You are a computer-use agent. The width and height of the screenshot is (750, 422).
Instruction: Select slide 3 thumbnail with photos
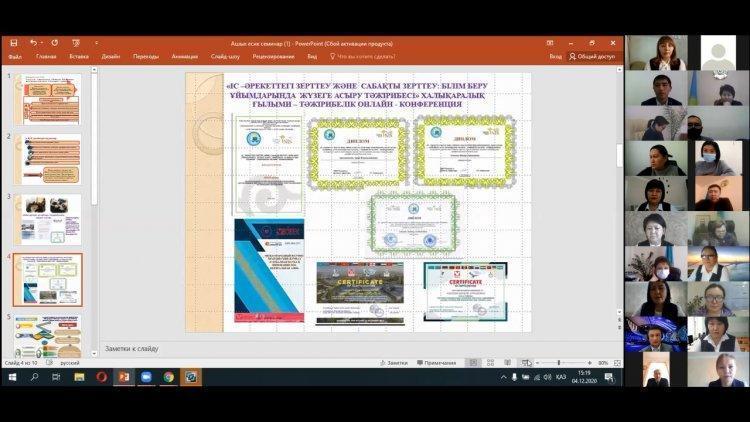(47, 220)
